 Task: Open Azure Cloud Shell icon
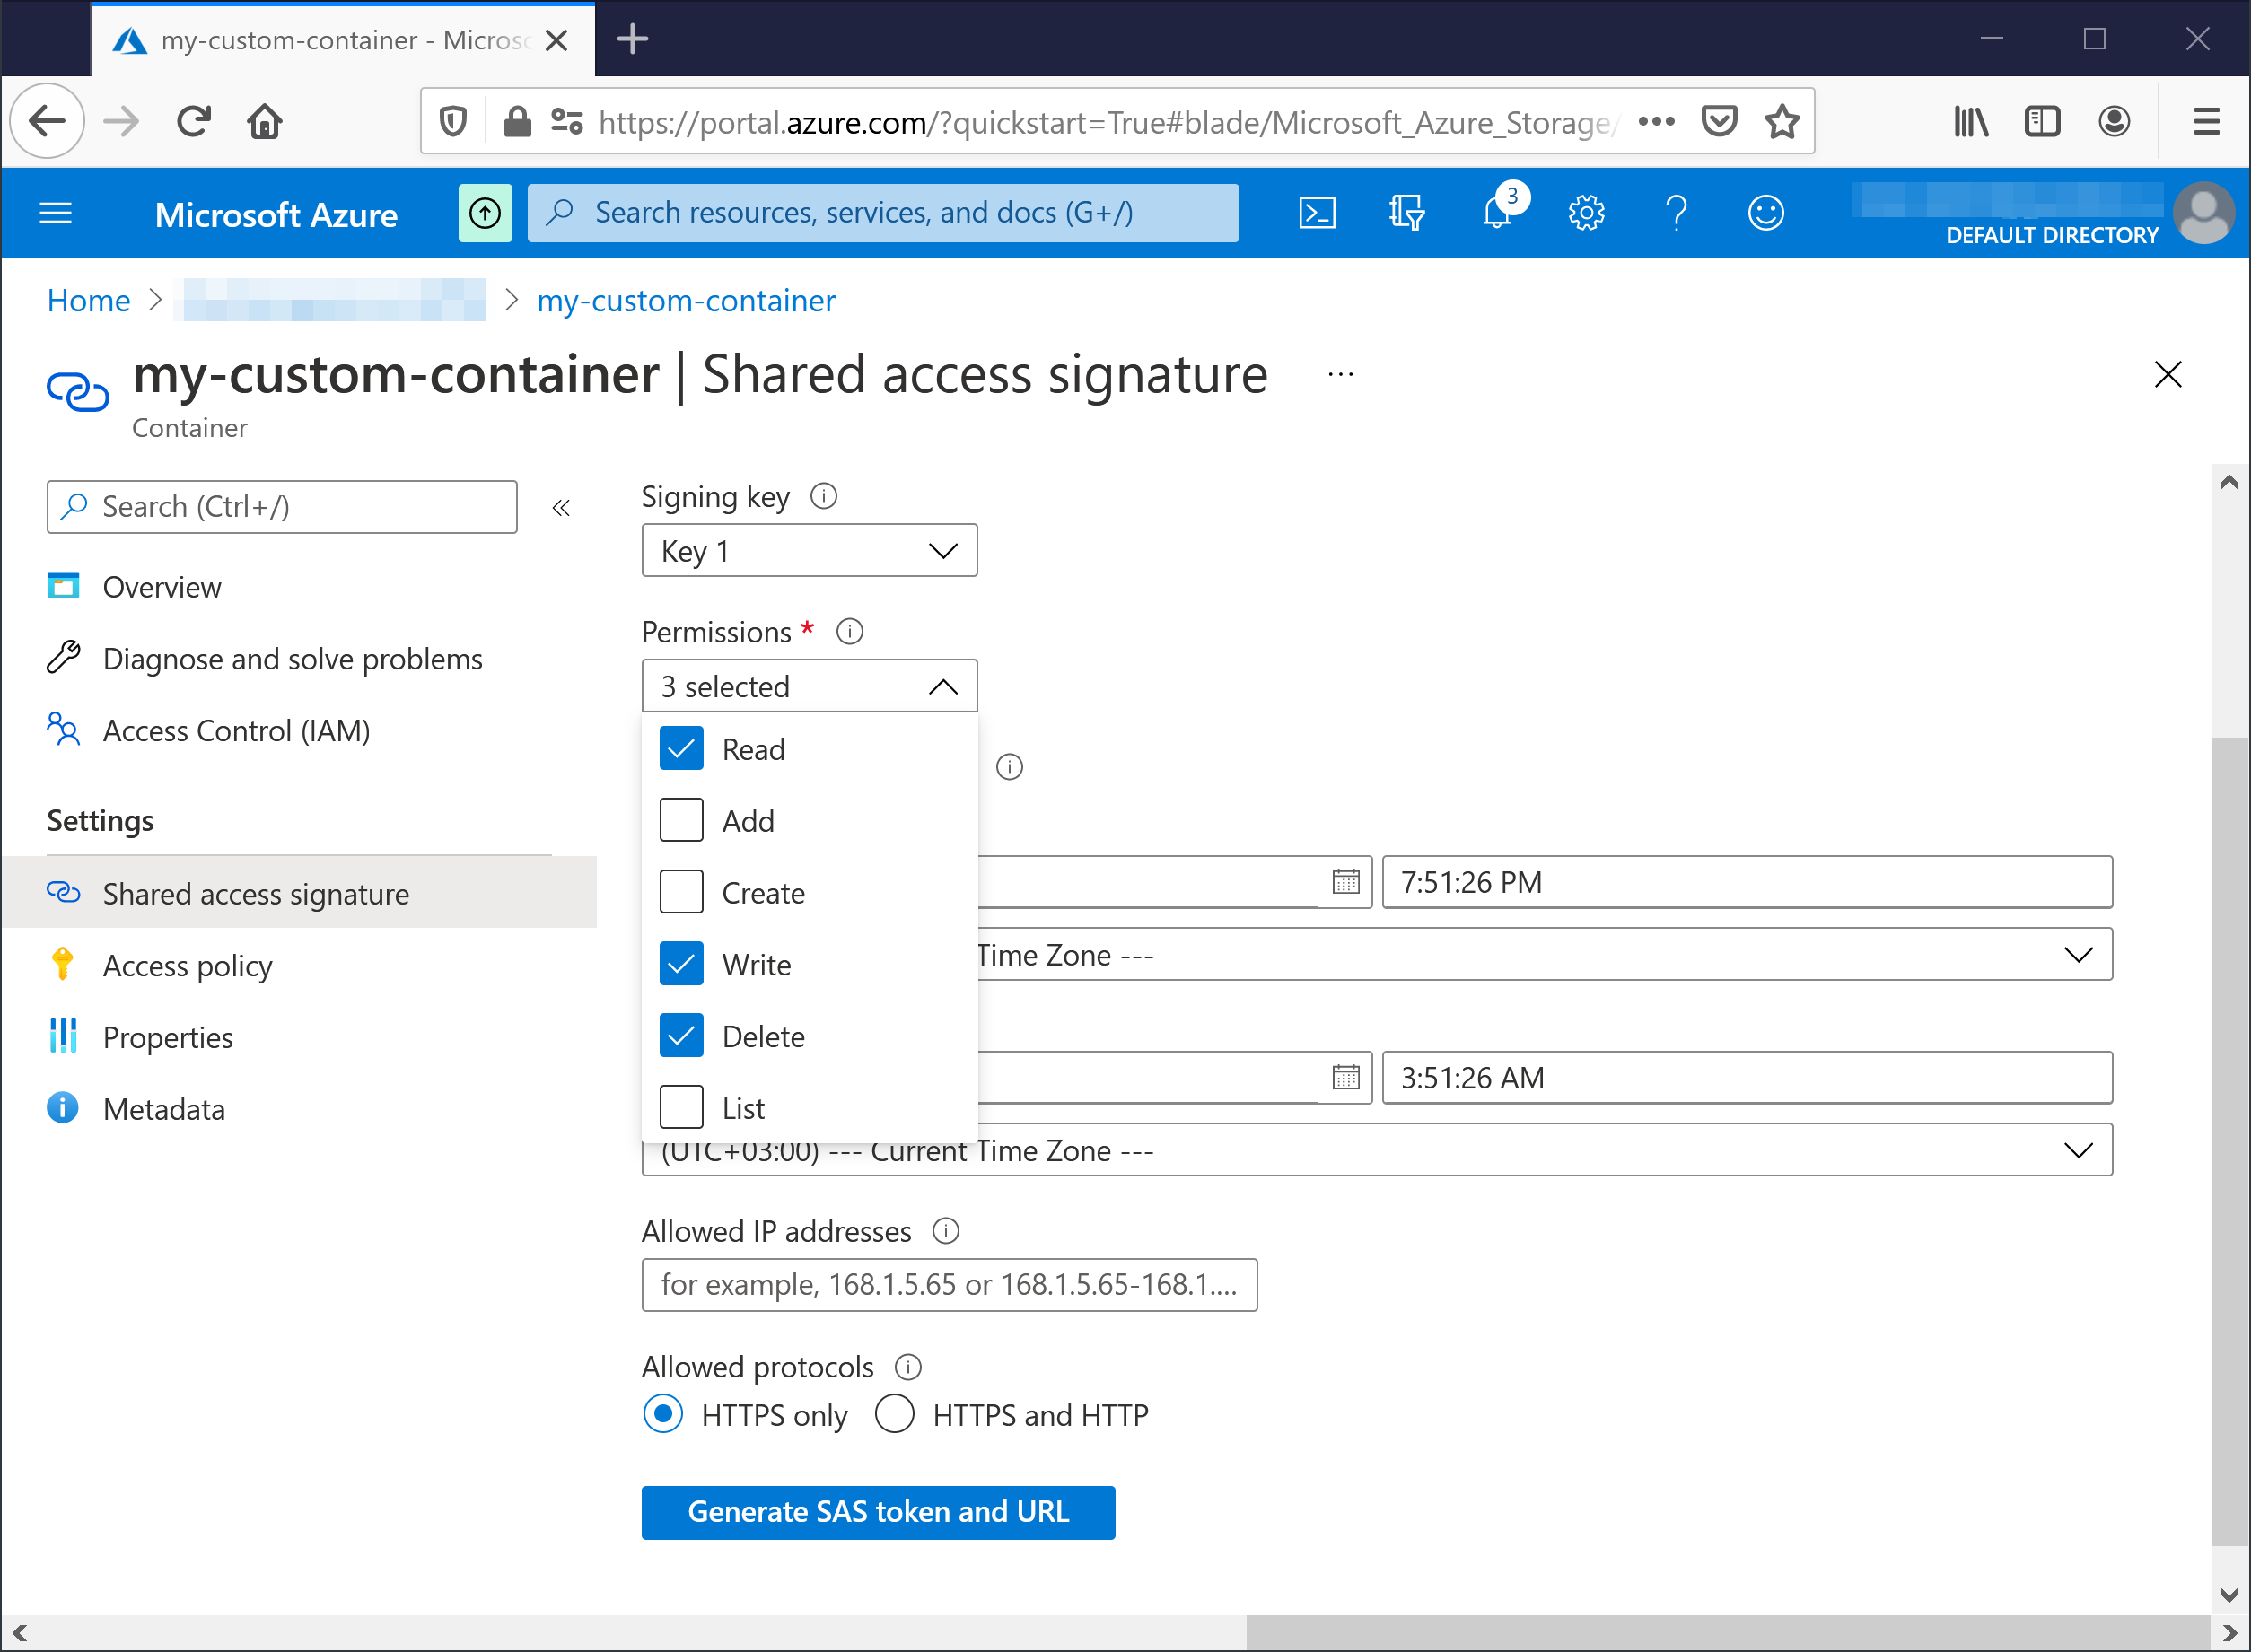[x=1317, y=213]
